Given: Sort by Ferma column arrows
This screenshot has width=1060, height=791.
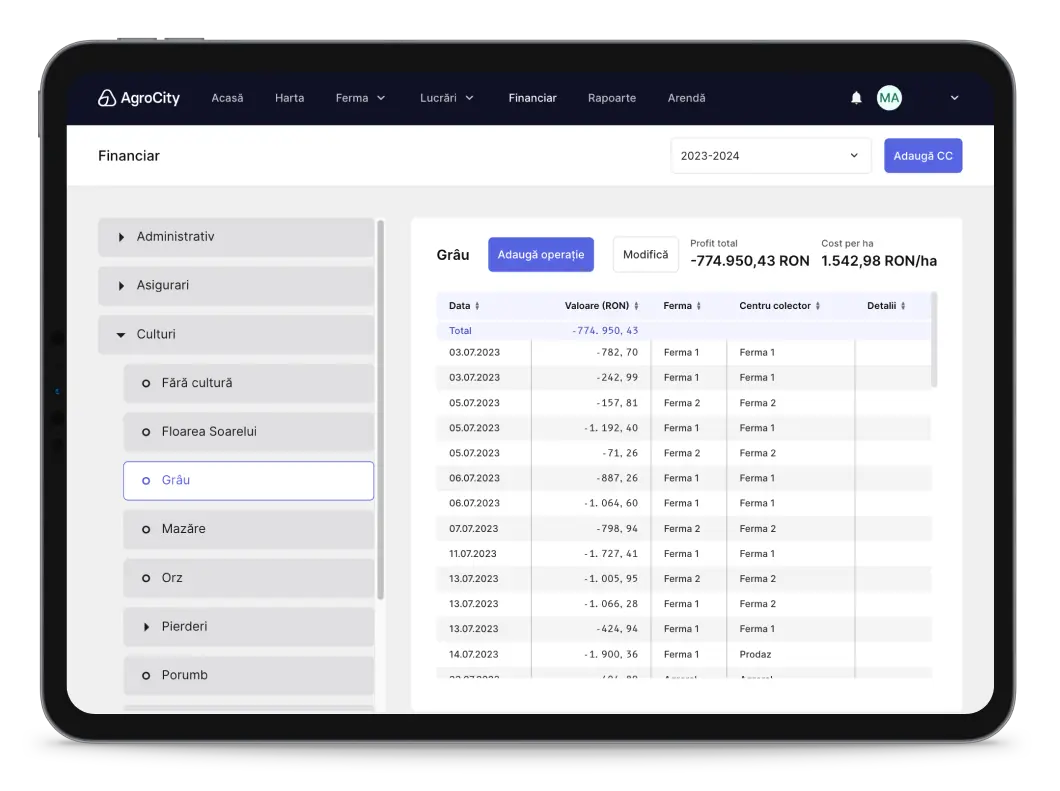Looking at the screenshot, I should pyautogui.click(x=698, y=306).
